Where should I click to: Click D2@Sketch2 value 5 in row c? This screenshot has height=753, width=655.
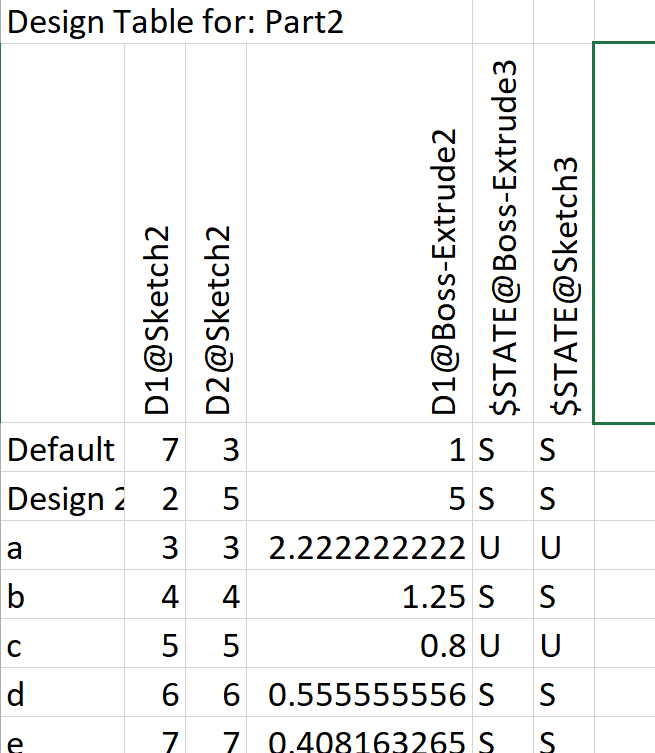pyautogui.click(x=216, y=644)
